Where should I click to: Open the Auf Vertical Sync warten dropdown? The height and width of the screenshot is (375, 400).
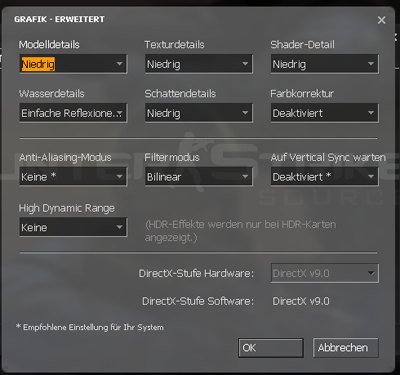click(x=325, y=176)
